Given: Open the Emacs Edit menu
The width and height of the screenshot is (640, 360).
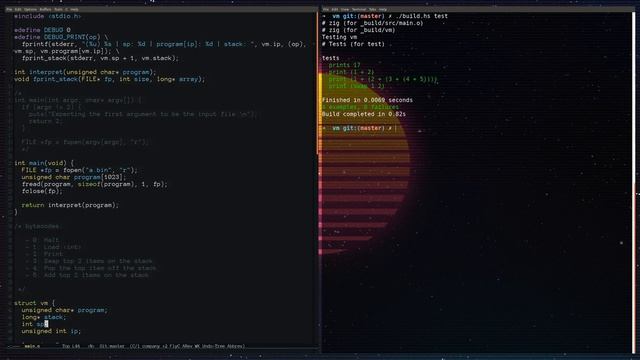Looking at the screenshot, I should pyautogui.click(x=18, y=9).
